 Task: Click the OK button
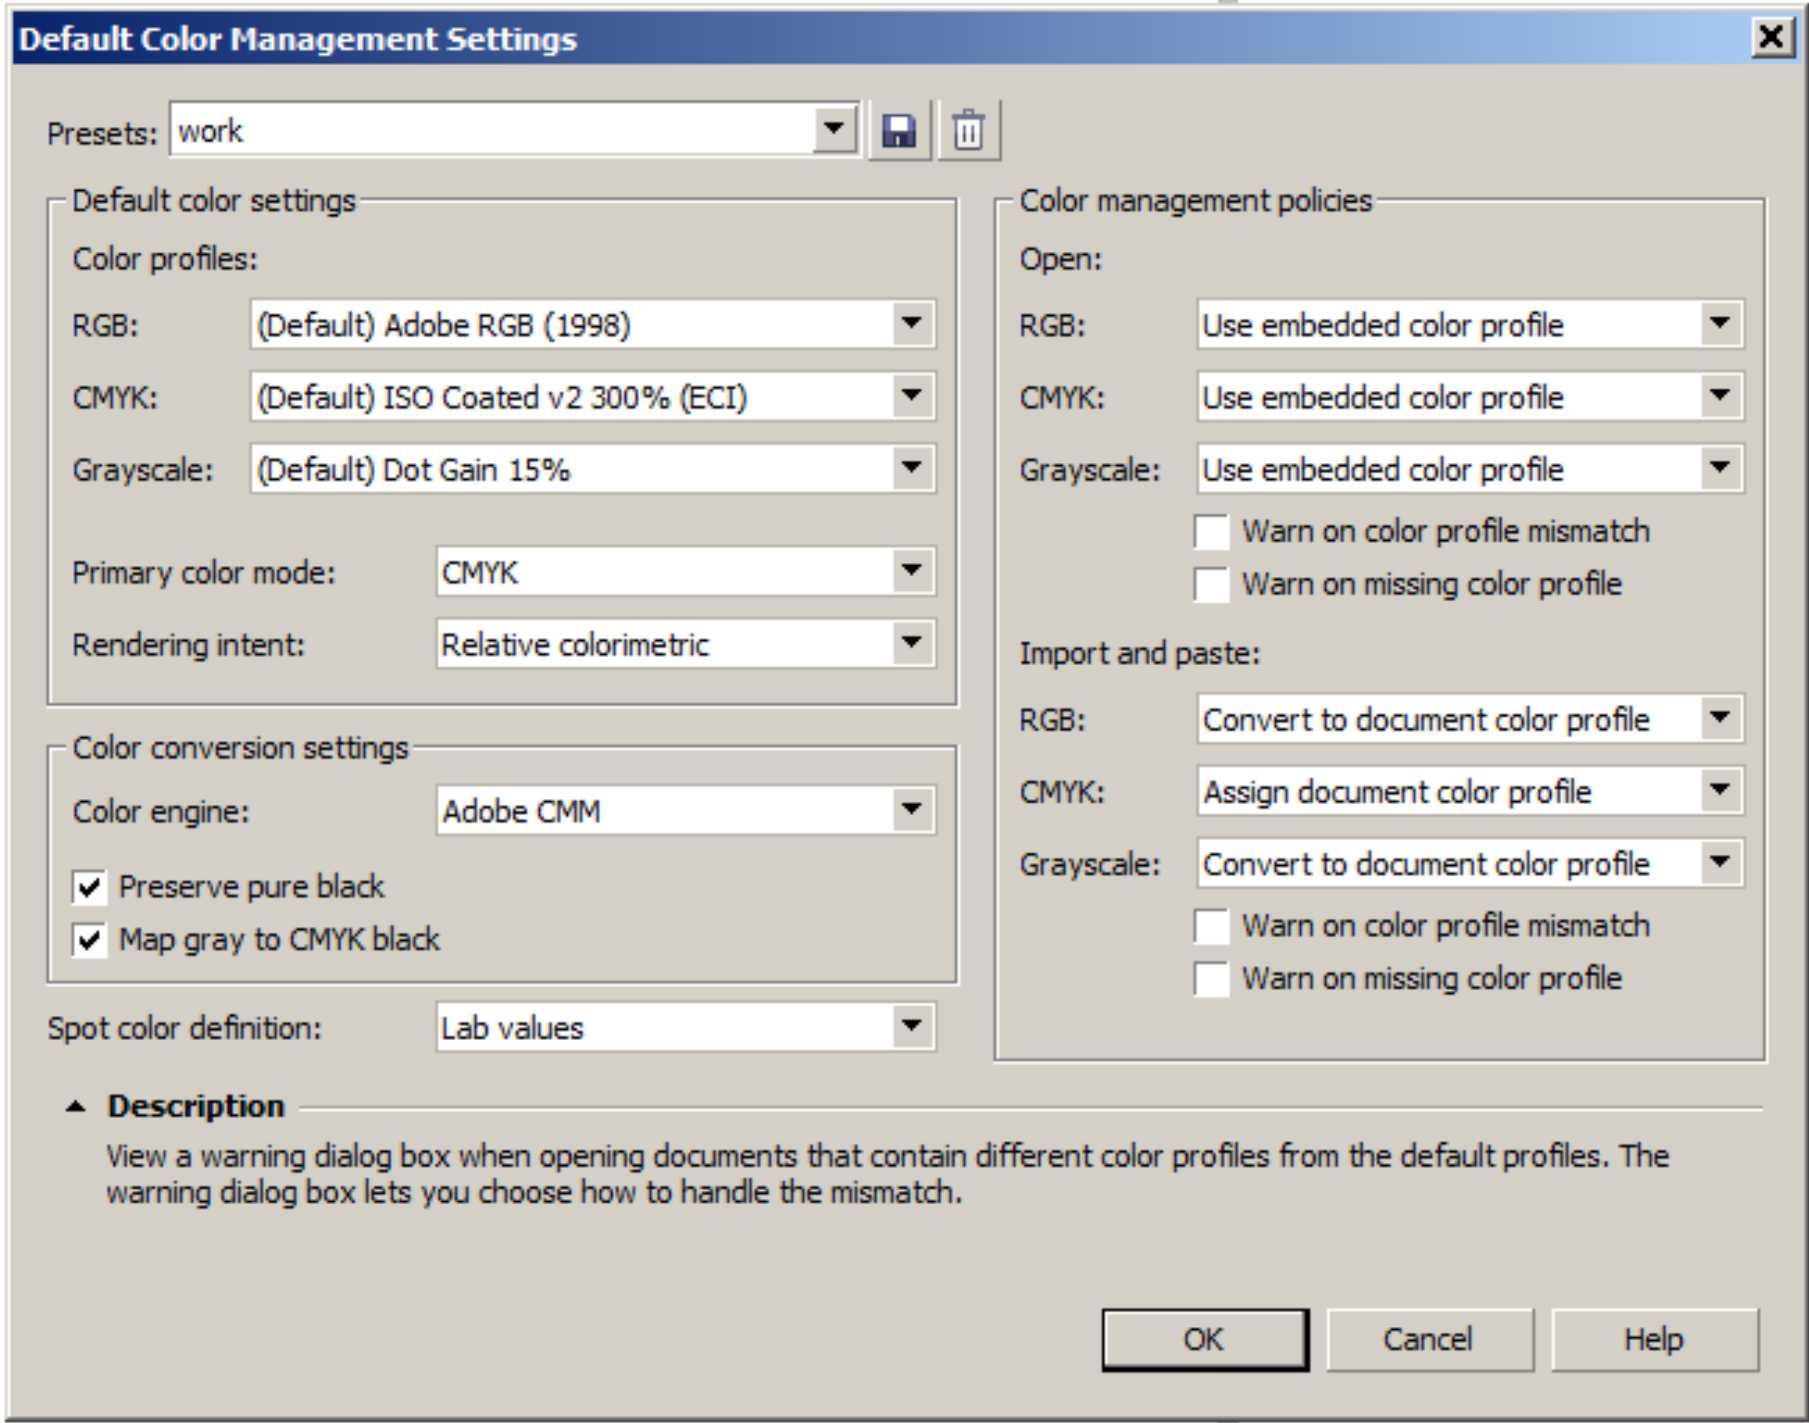point(1204,1339)
